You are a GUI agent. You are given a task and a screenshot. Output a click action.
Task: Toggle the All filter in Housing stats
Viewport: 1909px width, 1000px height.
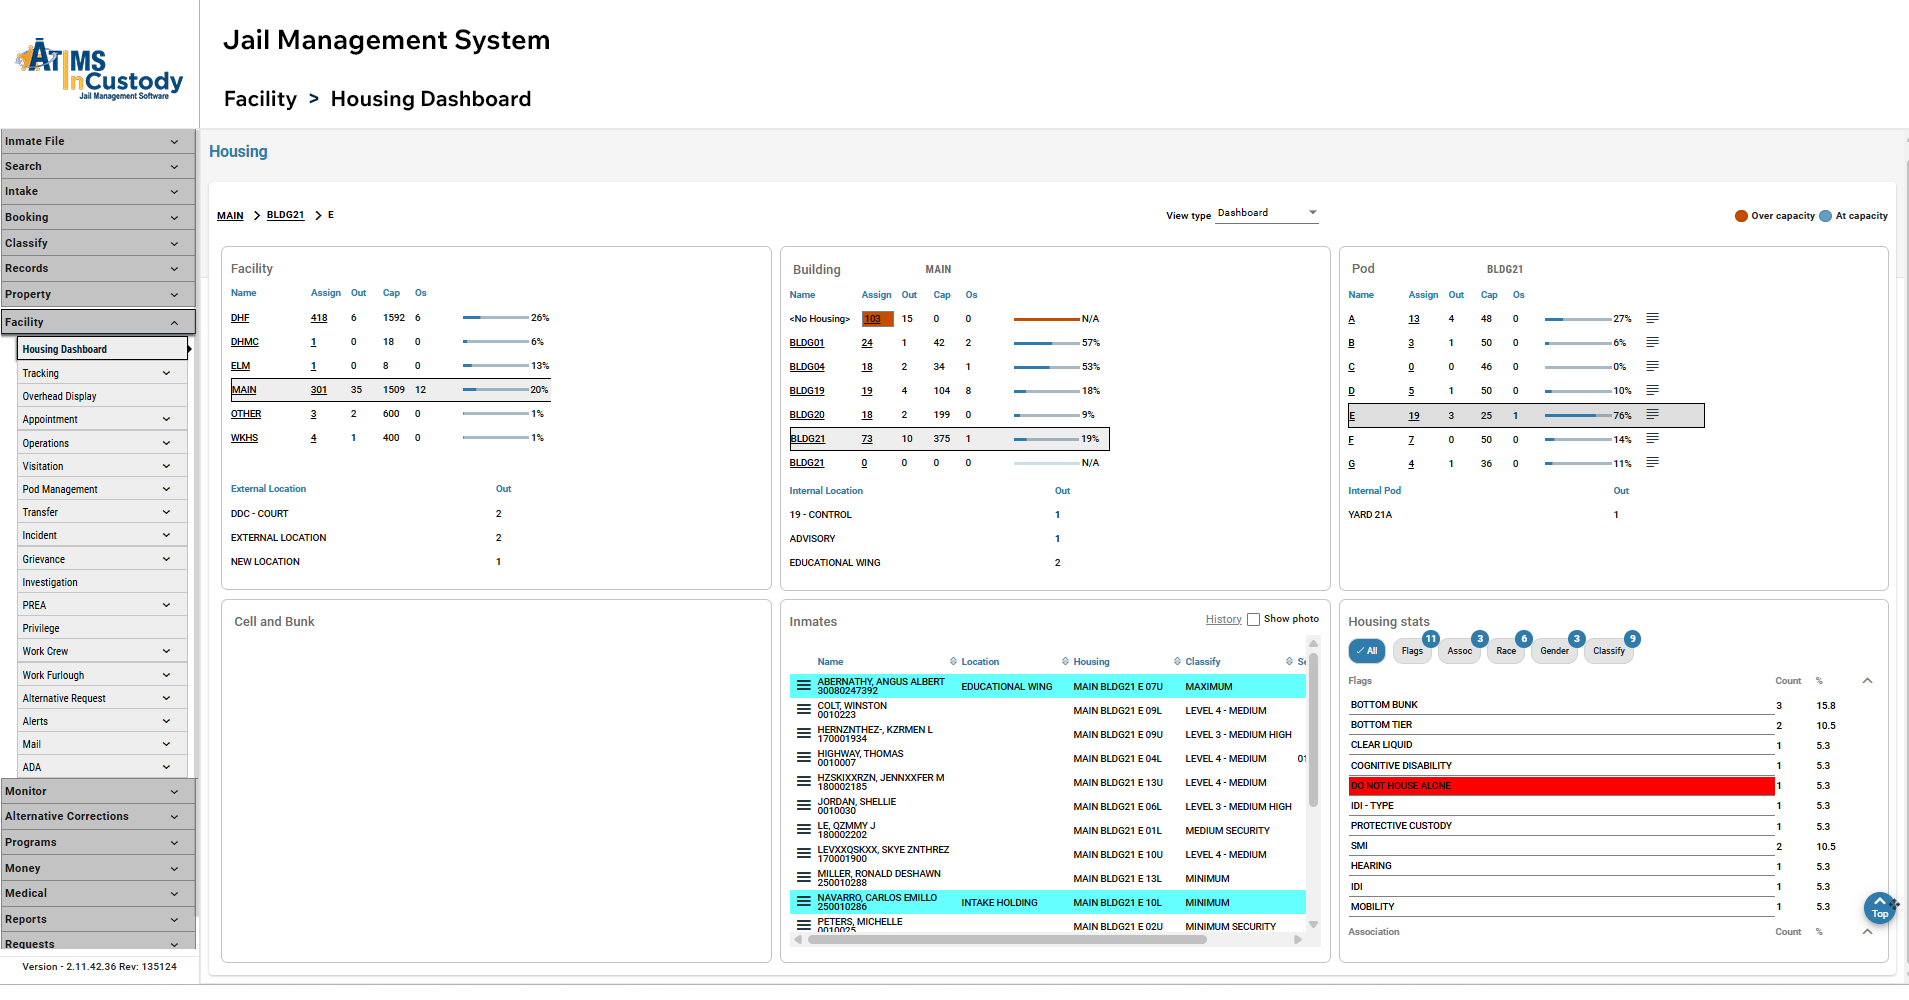(1366, 650)
